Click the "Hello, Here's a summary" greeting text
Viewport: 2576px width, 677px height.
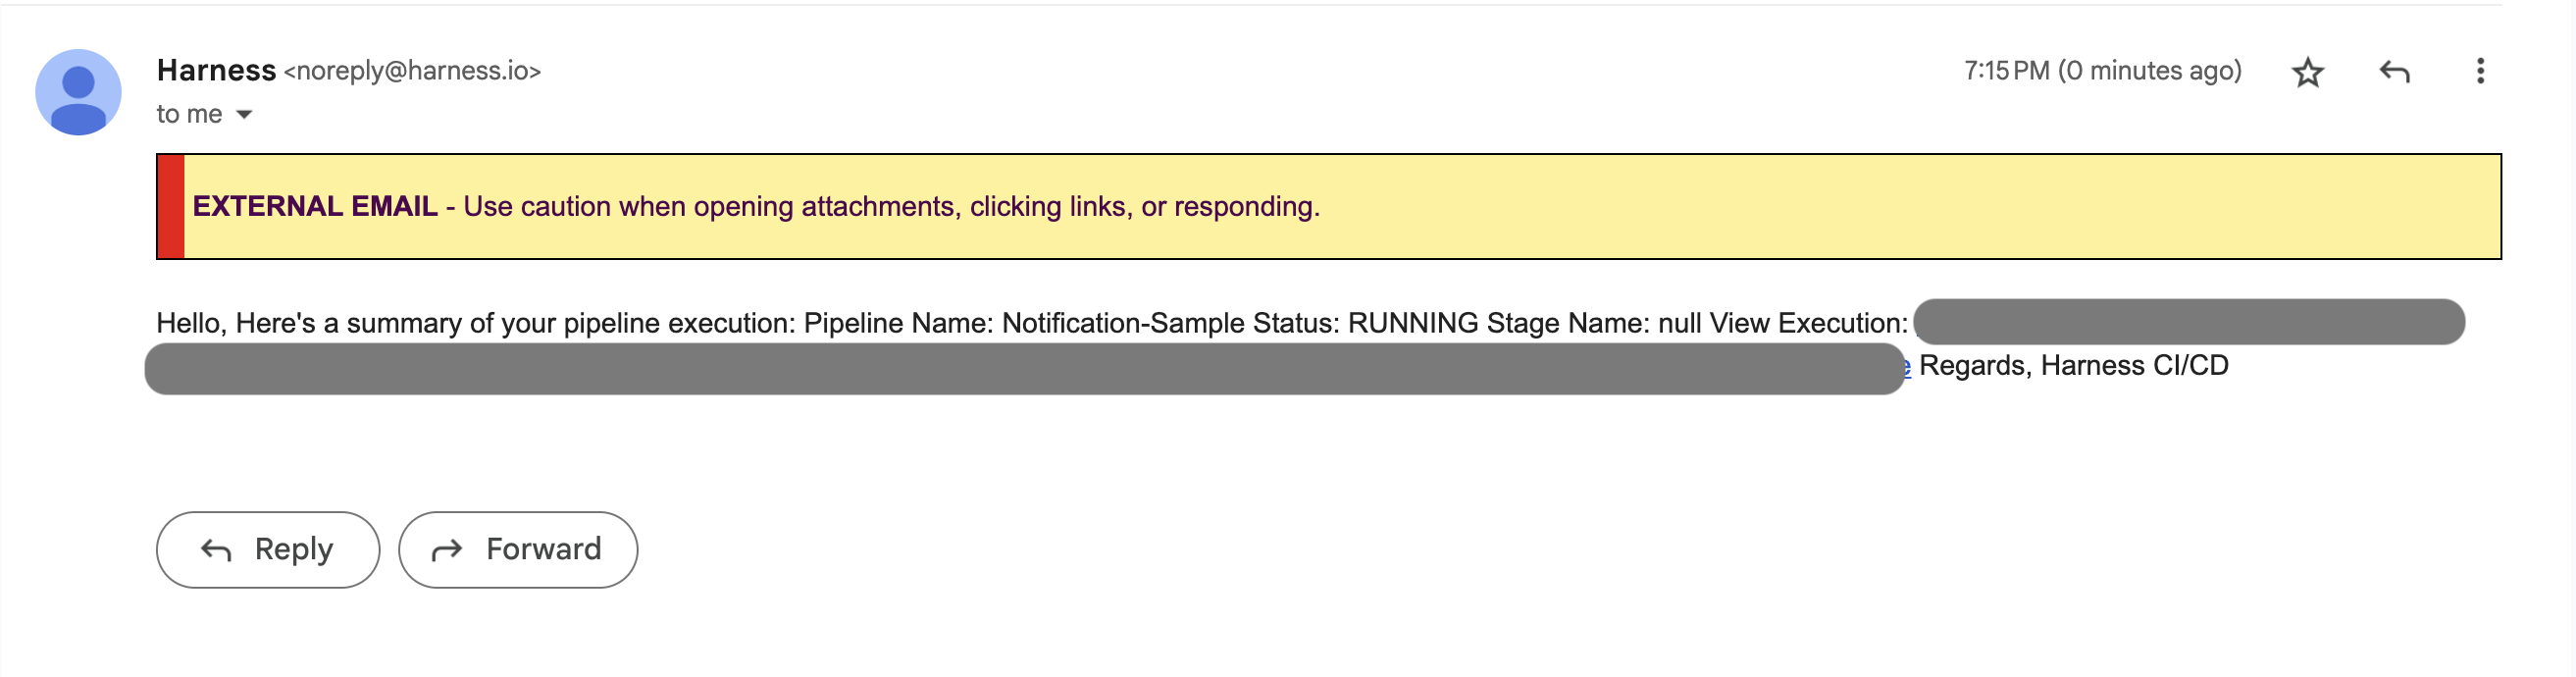[x=320, y=324]
